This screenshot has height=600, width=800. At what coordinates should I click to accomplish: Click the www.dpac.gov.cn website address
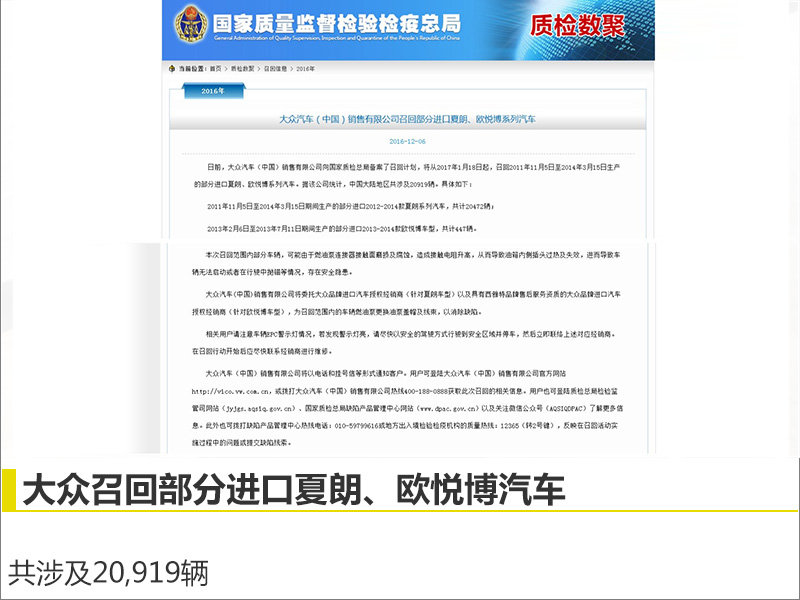(x=447, y=408)
